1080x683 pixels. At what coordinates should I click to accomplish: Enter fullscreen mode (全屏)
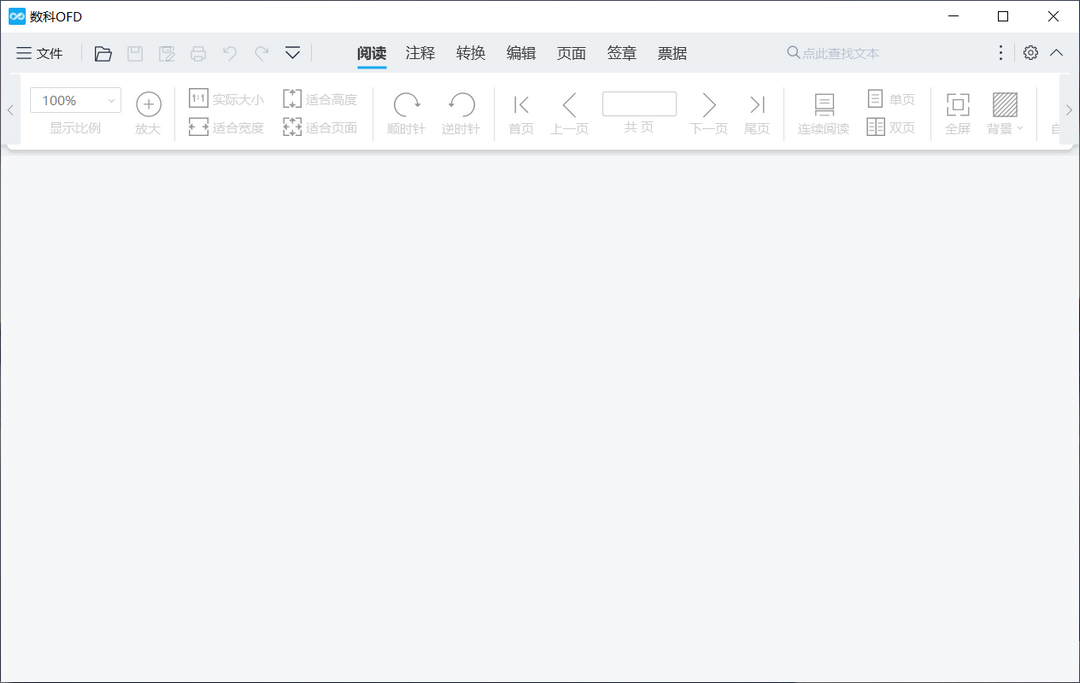(x=957, y=114)
